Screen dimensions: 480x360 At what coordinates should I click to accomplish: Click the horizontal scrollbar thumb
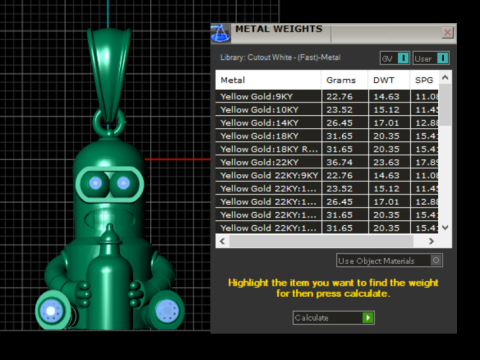click(321, 241)
